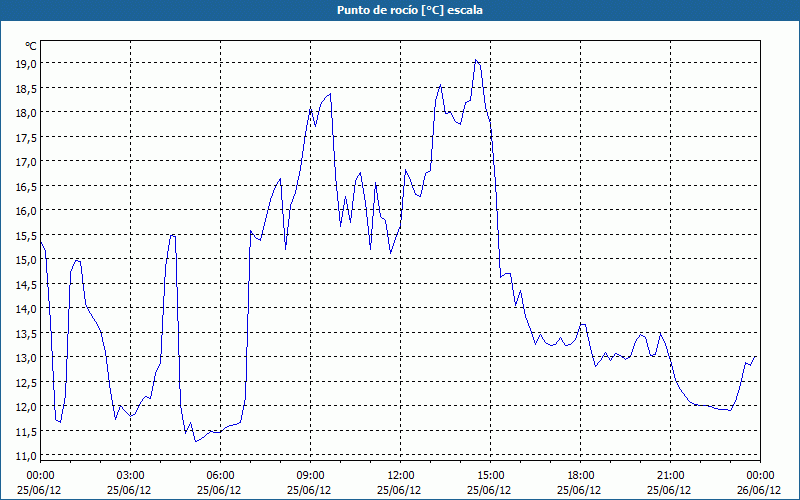Click the 25/06/12 date under 06:00
Image resolution: width=800 pixels, height=500 pixels.
point(219,490)
